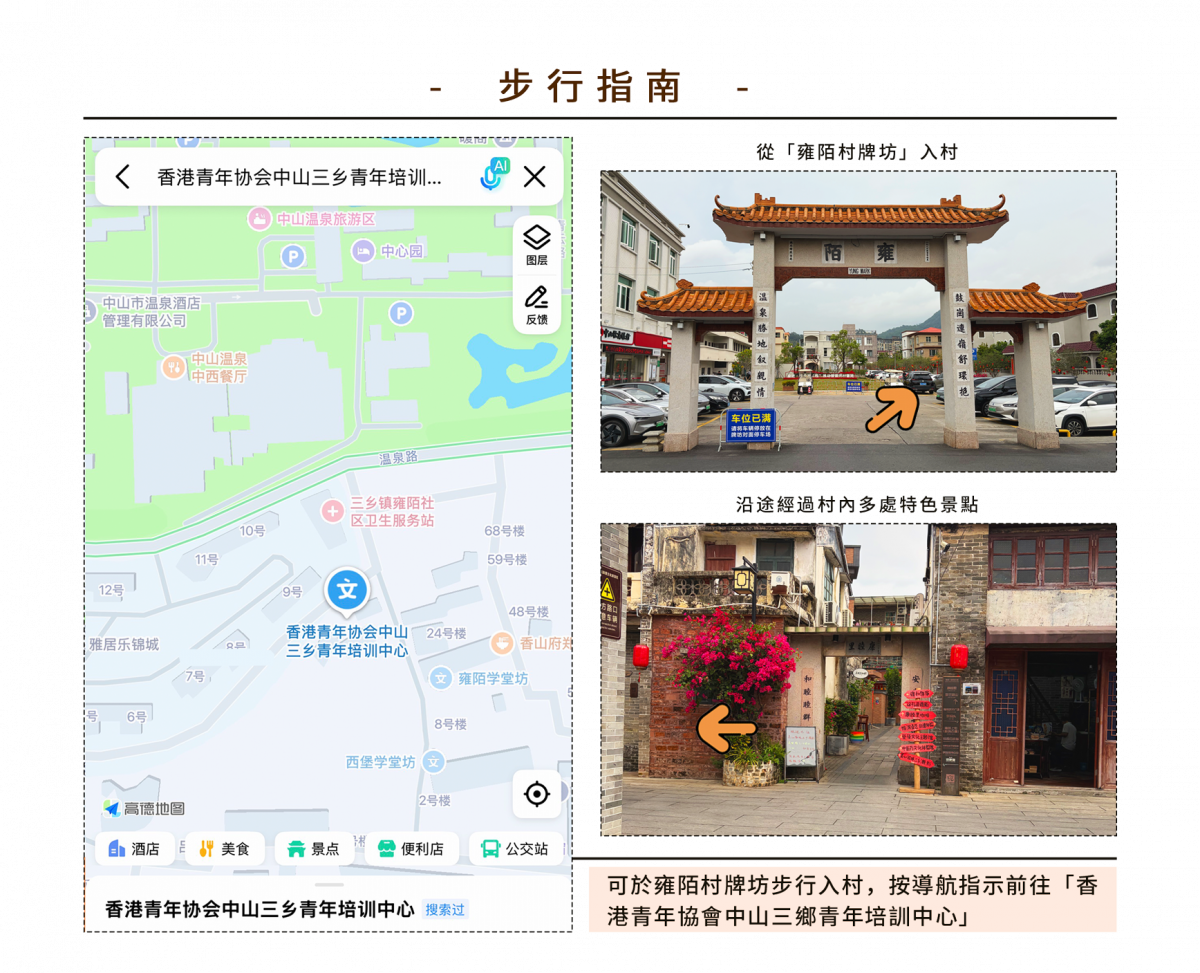Click the 温泉路 road label
This screenshot has width=1200, height=973.
(x=398, y=459)
